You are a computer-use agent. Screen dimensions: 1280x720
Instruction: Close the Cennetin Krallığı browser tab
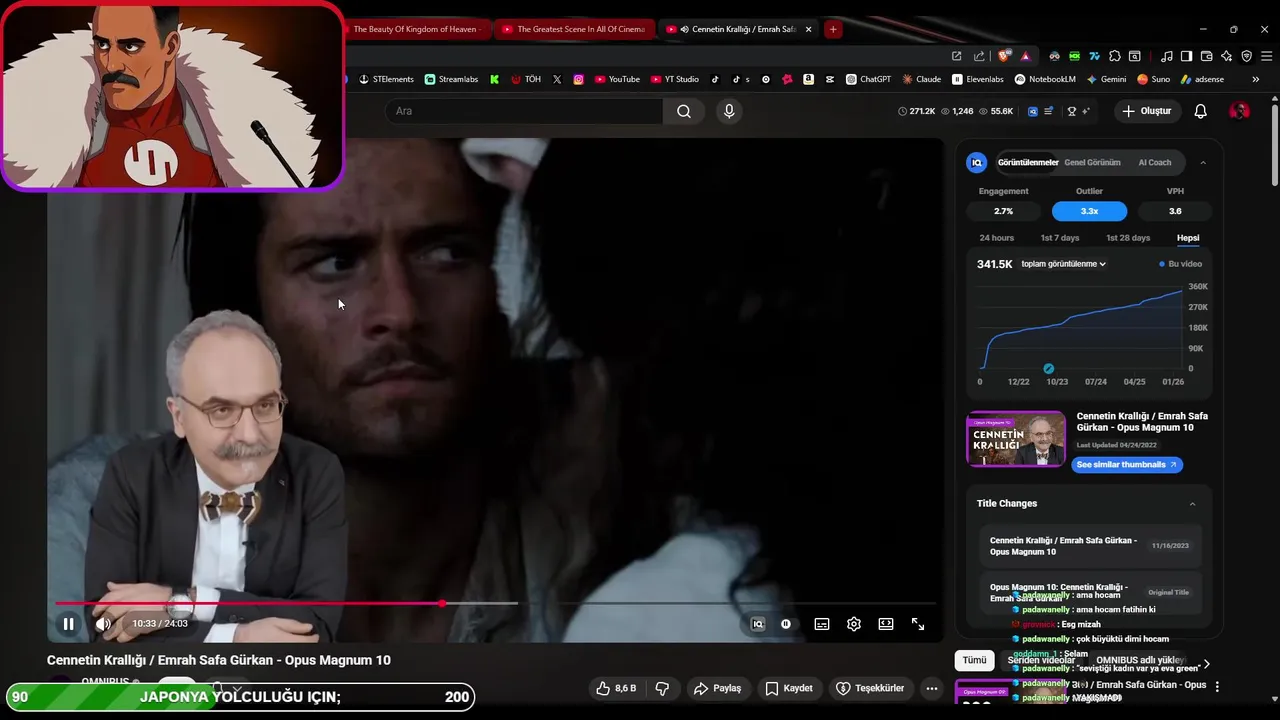[808, 29]
